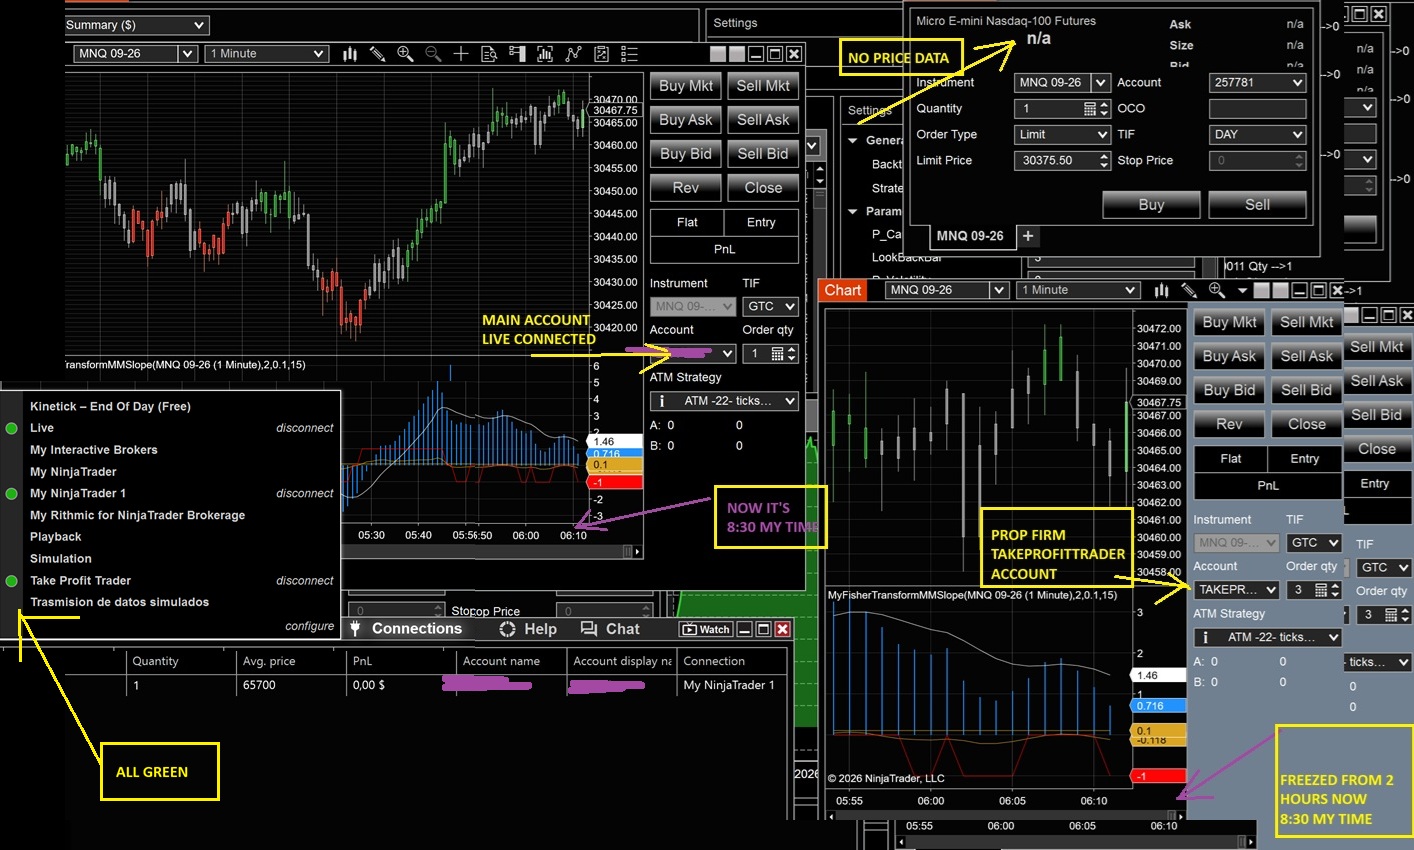Select drawing pencil in orange Chart window toolbar
The image size is (1414, 850).
click(1189, 290)
